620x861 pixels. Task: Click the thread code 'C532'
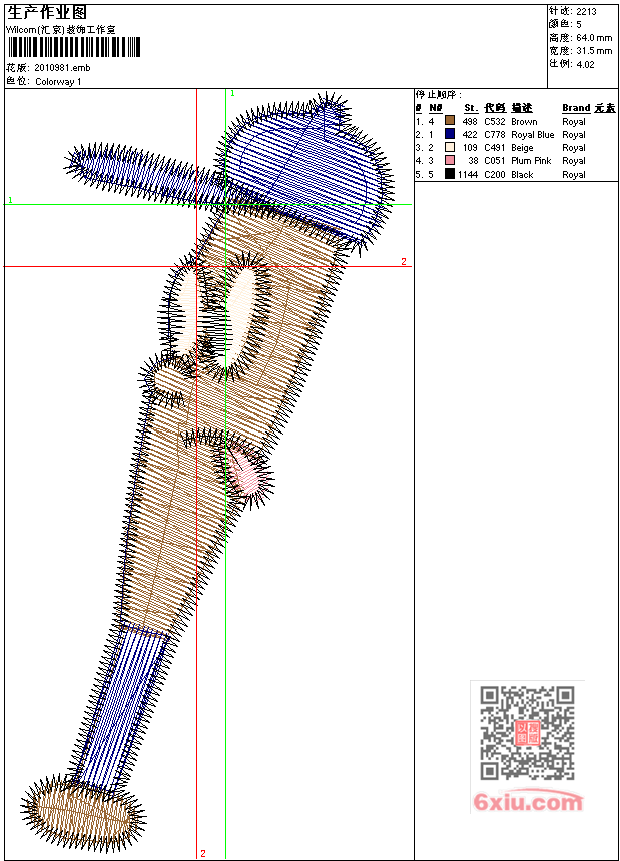(495, 121)
